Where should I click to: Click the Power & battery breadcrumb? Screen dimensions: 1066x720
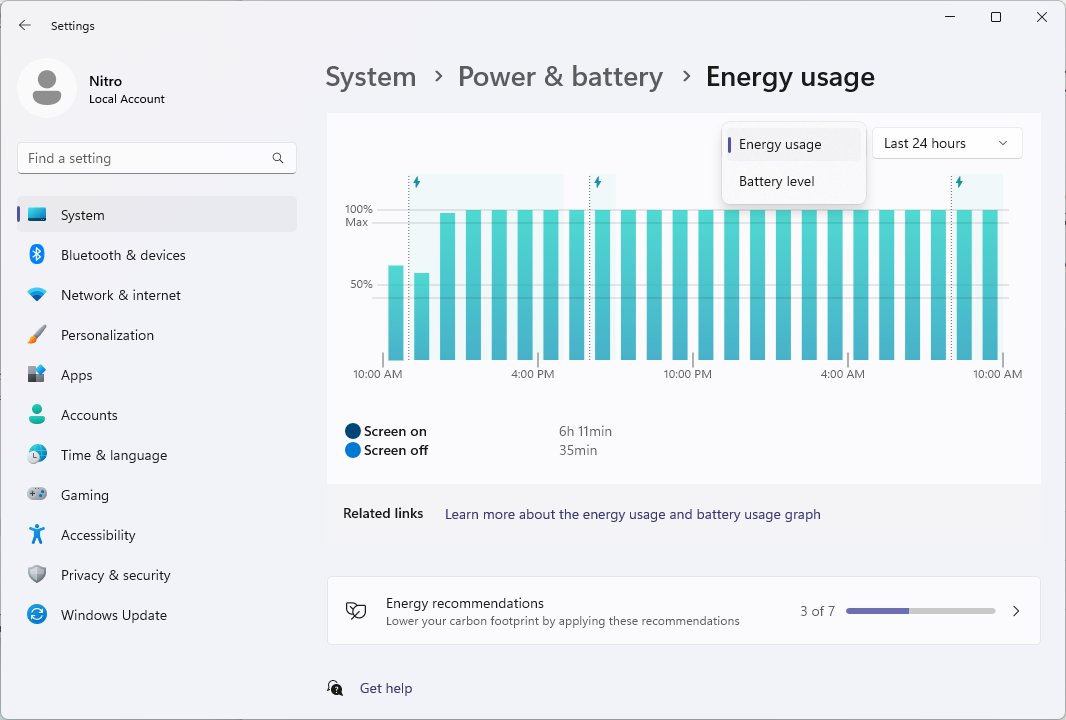560,77
